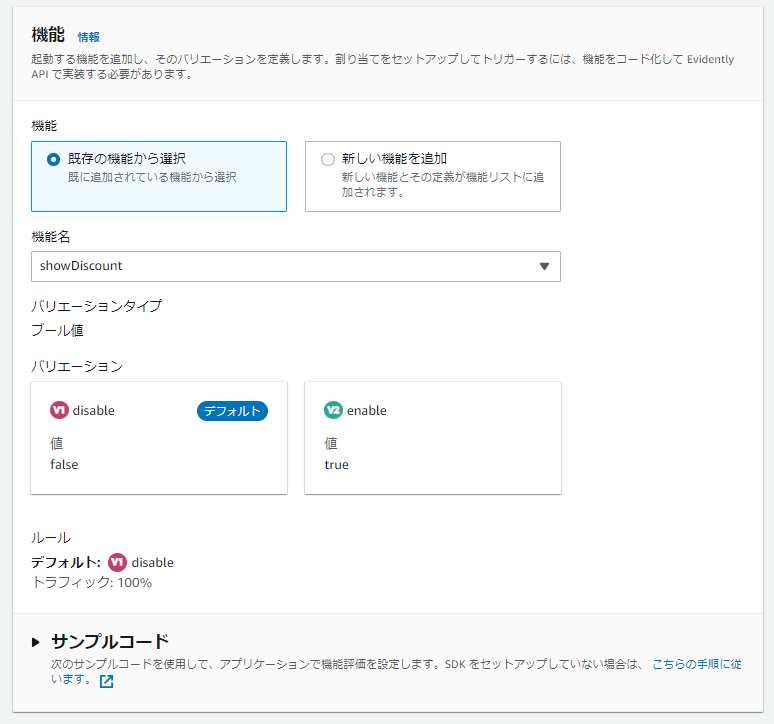Click the サンプルコード heading text
The height and width of the screenshot is (724, 774).
point(110,642)
